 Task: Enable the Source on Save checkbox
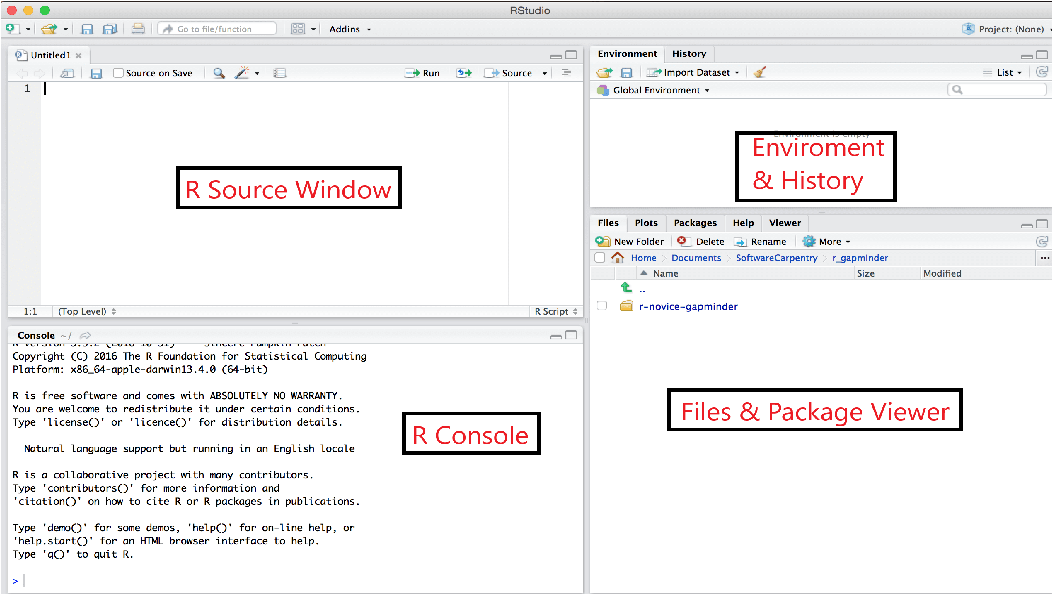pos(116,71)
